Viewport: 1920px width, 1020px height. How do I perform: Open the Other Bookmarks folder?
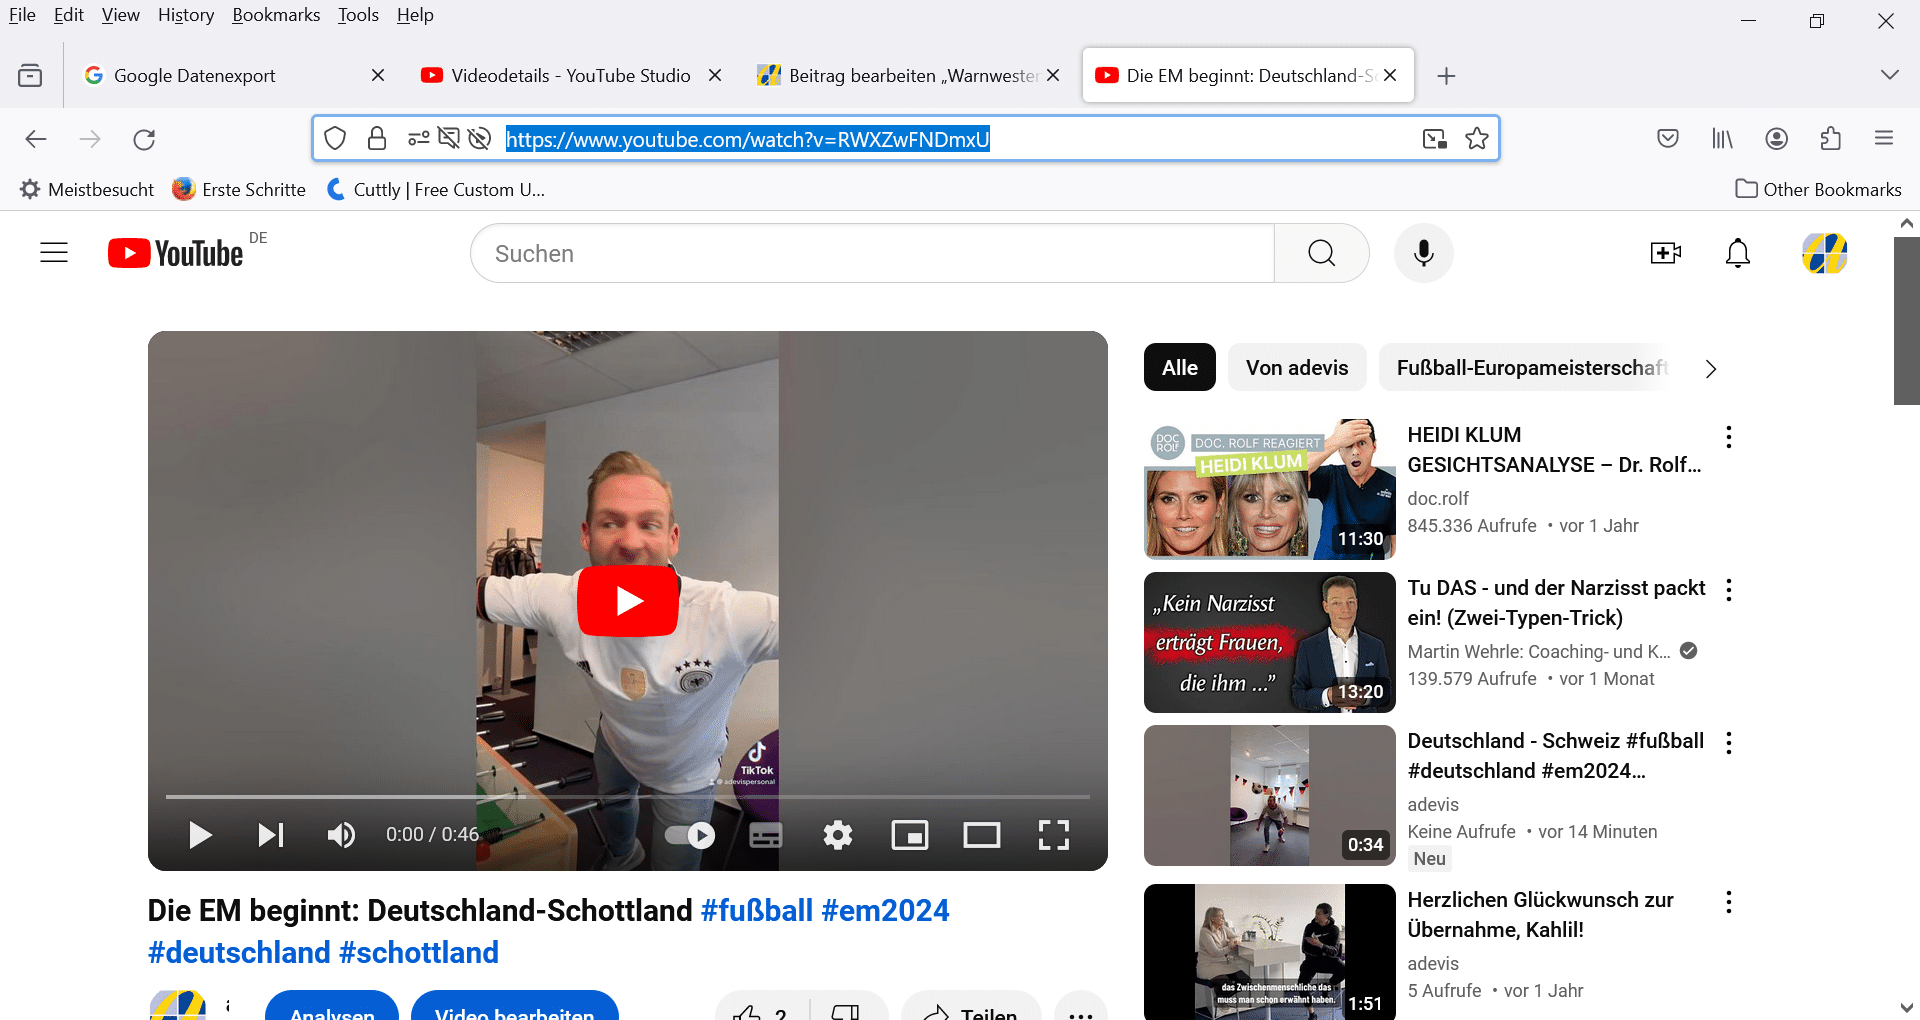1819,189
